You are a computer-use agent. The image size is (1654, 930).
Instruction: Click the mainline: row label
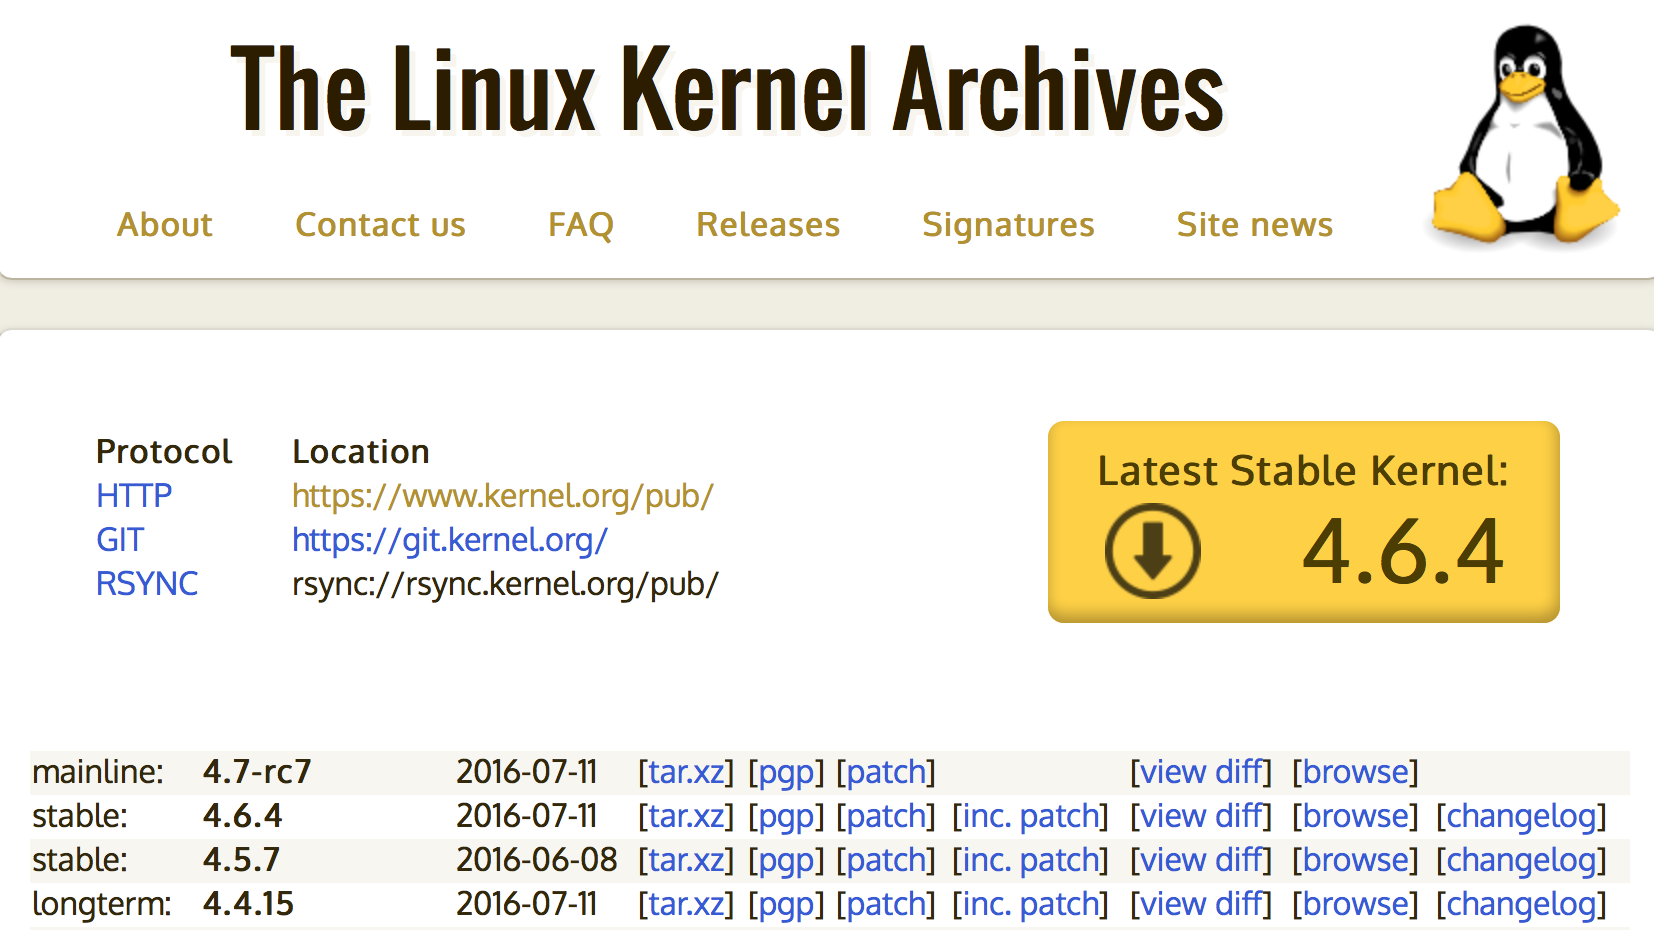click(98, 772)
